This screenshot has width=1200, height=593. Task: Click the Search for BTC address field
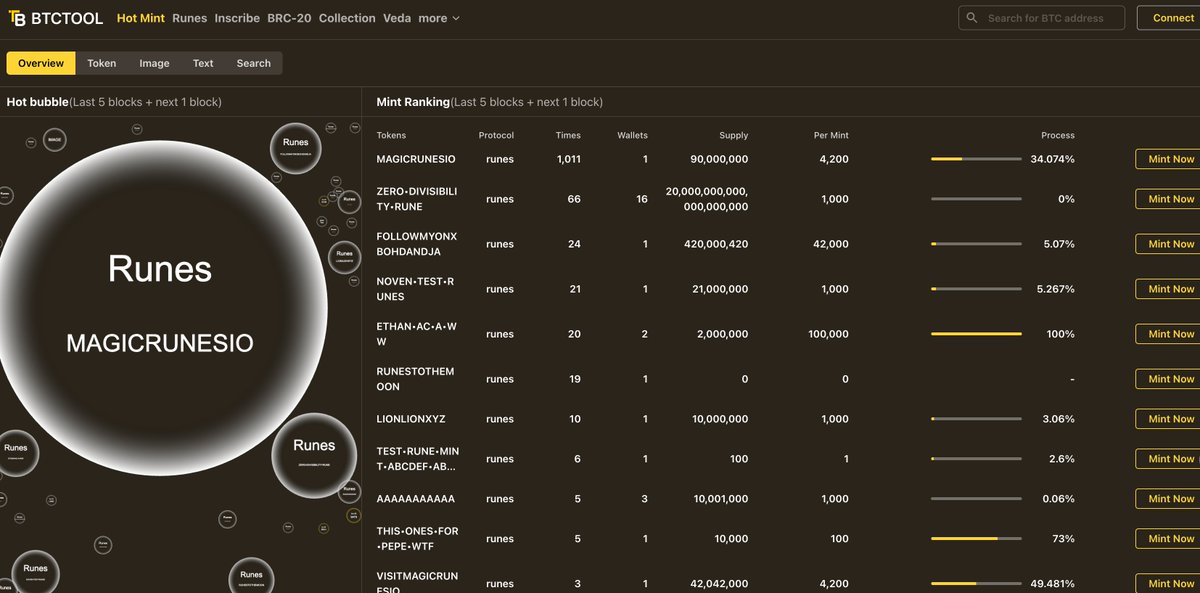coord(1041,18)
